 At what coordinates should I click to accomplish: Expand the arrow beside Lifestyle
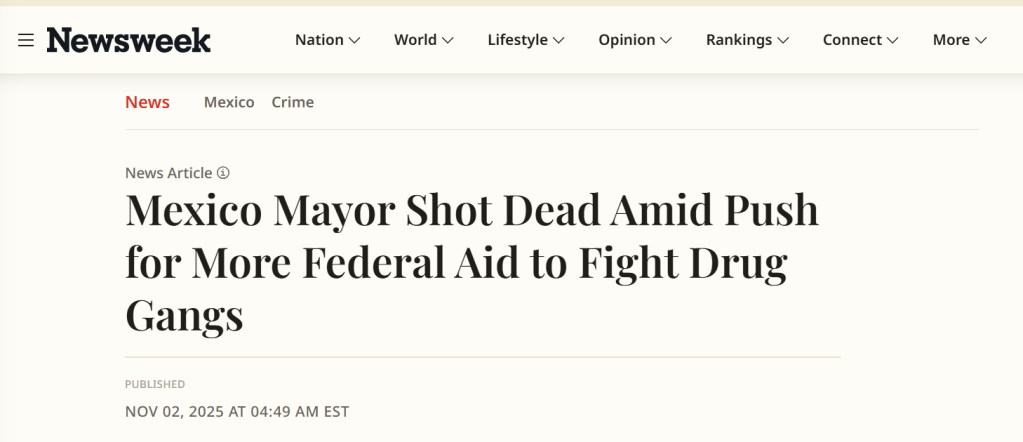558,40
